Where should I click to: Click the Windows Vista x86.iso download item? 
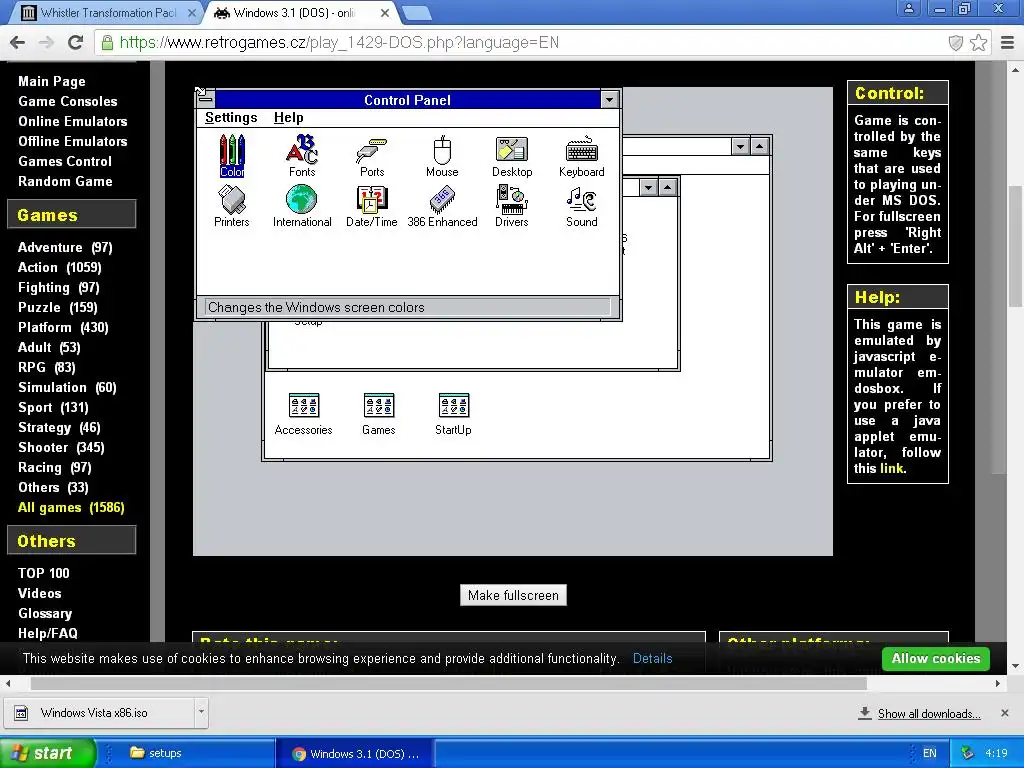98,712
